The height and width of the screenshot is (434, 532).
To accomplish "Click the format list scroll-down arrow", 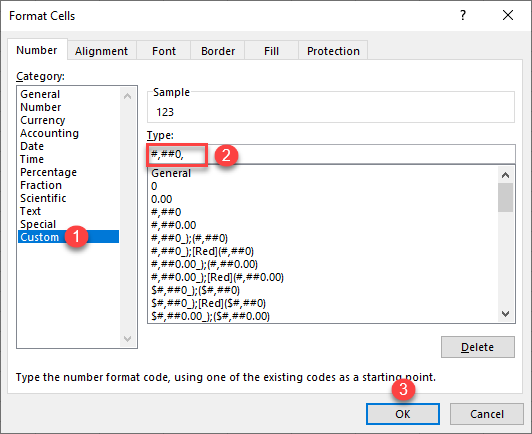I will pyautogui.click(x=505, y=314).
